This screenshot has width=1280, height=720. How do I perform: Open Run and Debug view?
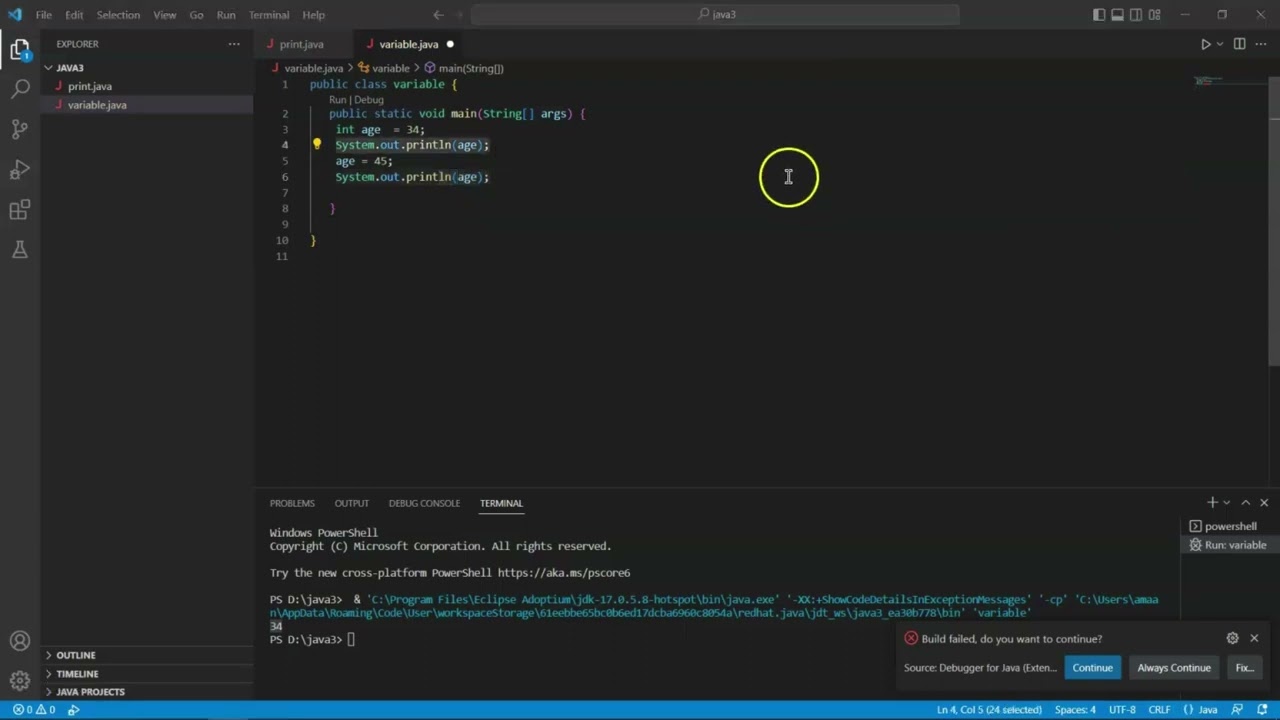pyautogui.click(x=20, y=169)
